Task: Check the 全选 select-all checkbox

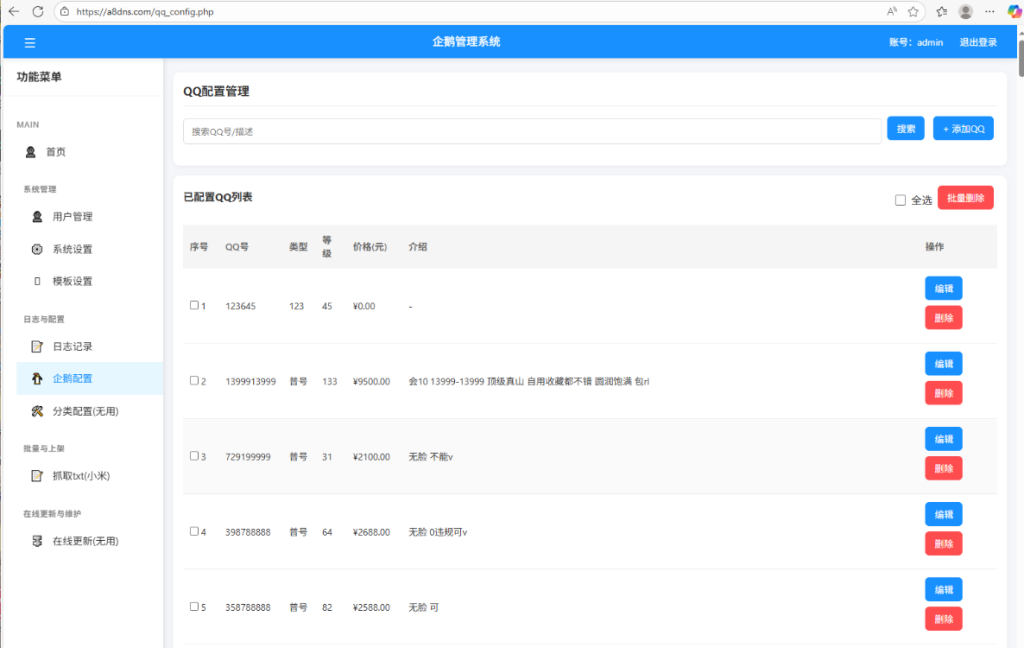Action: (900, 200)
